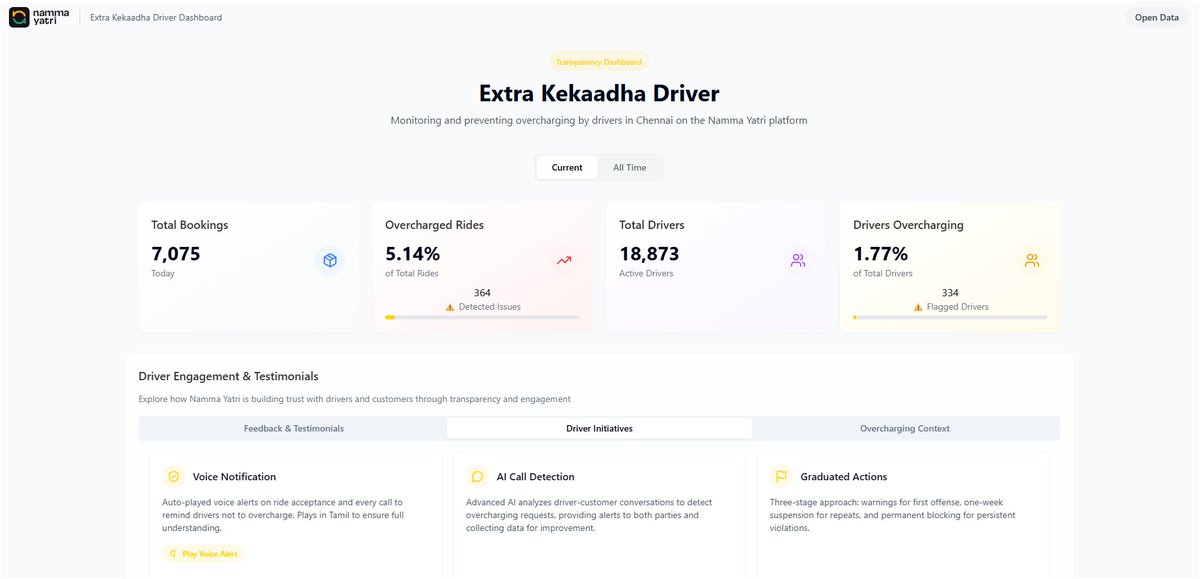Click the 'Active Drivers' label
Screen dimensions: 1200x579
pos(646,273)
